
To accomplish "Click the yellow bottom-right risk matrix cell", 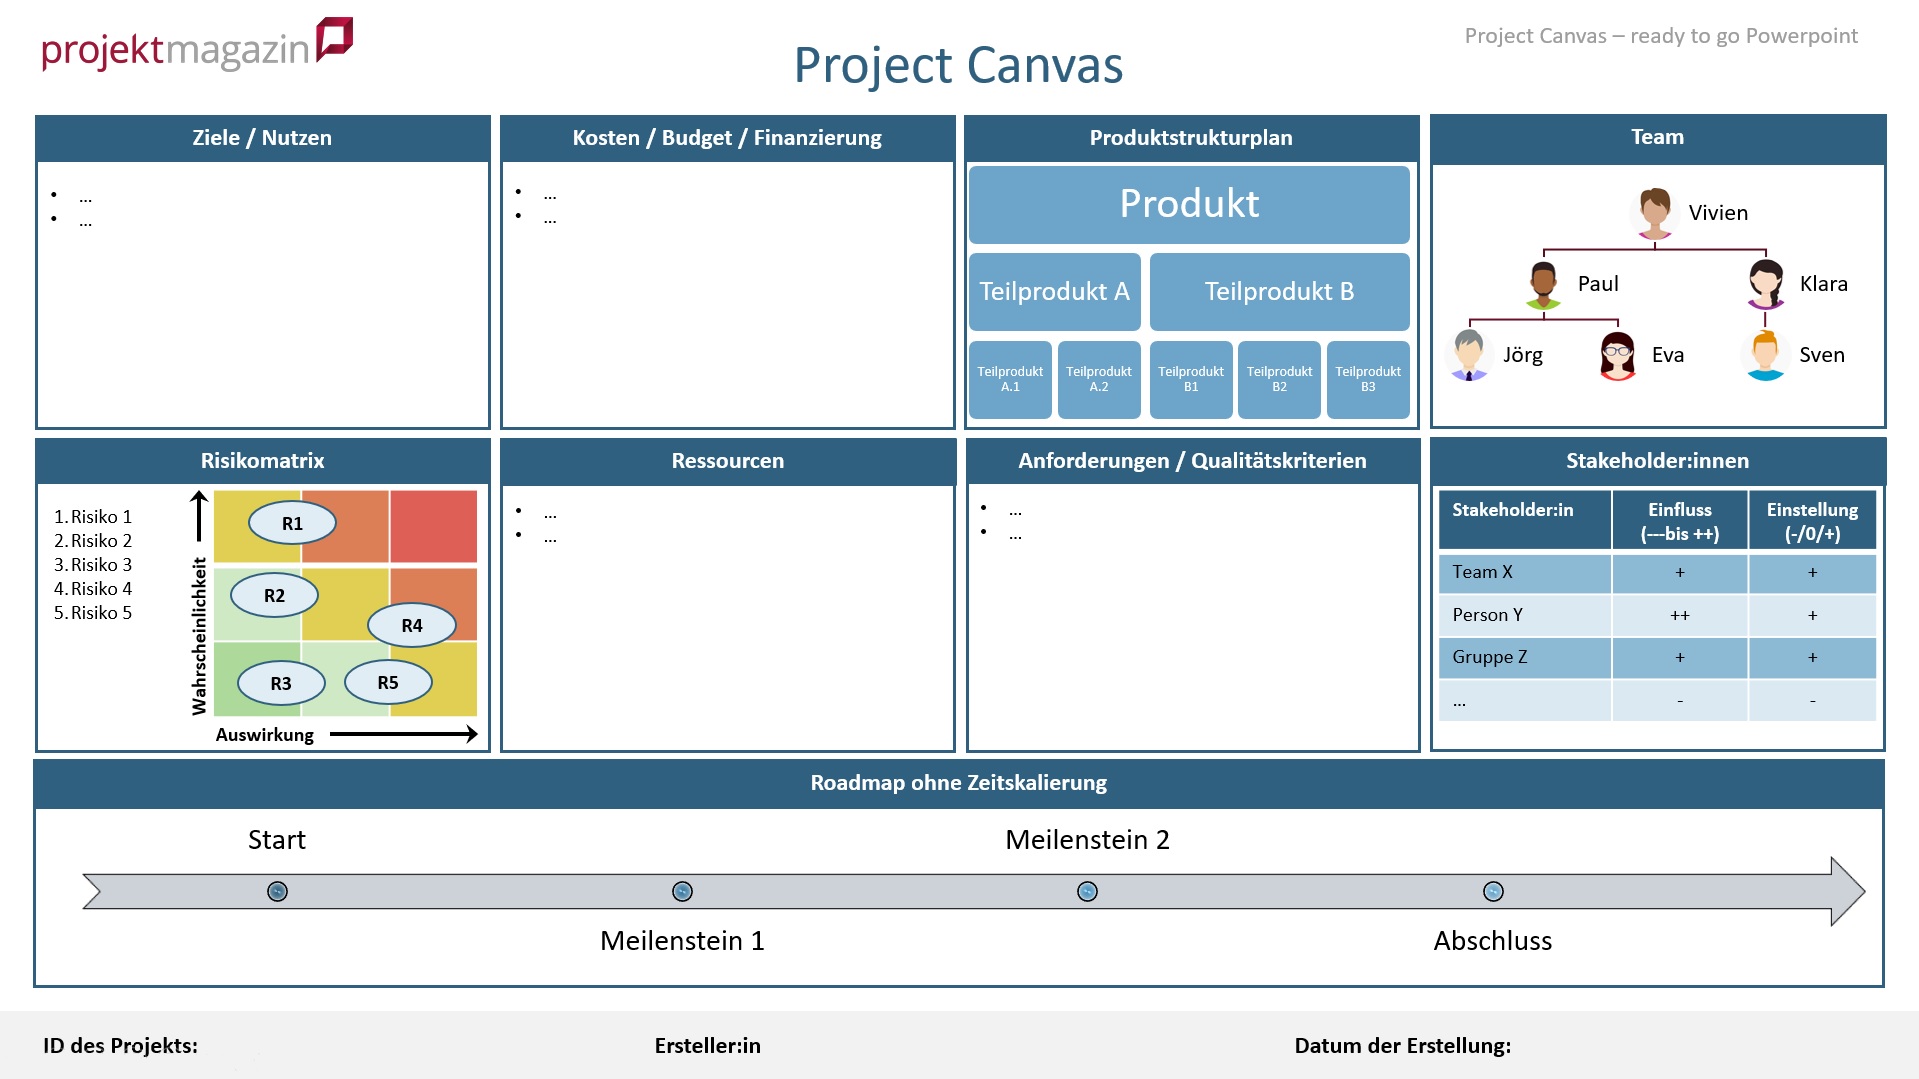I will click(x=434, y=679).
